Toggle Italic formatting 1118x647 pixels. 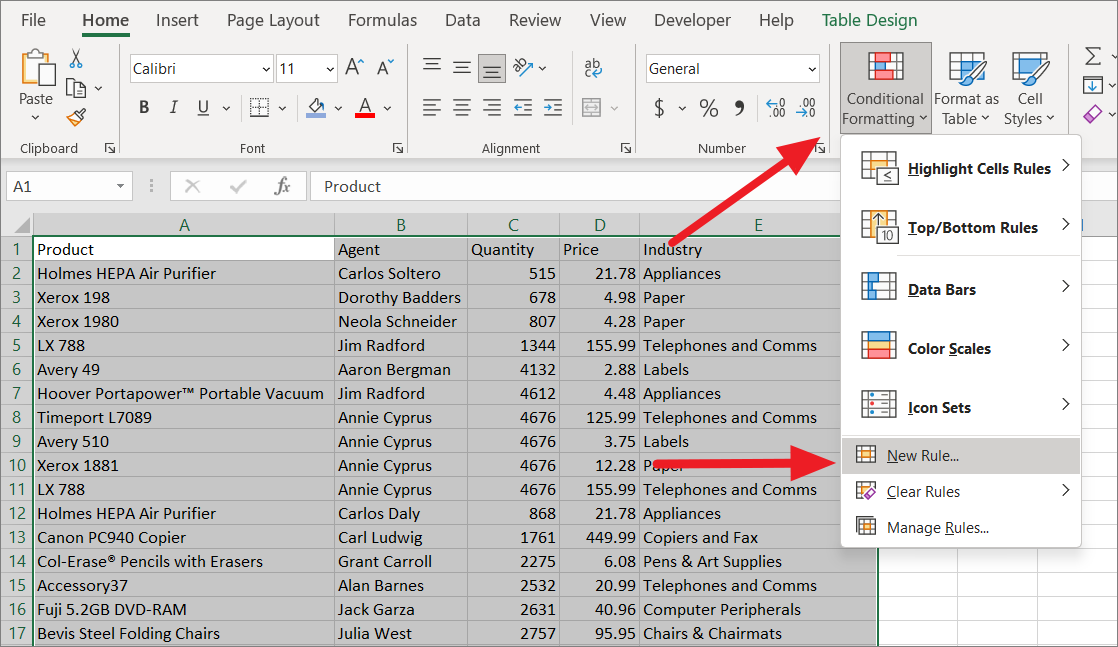[x=173, y=108]
